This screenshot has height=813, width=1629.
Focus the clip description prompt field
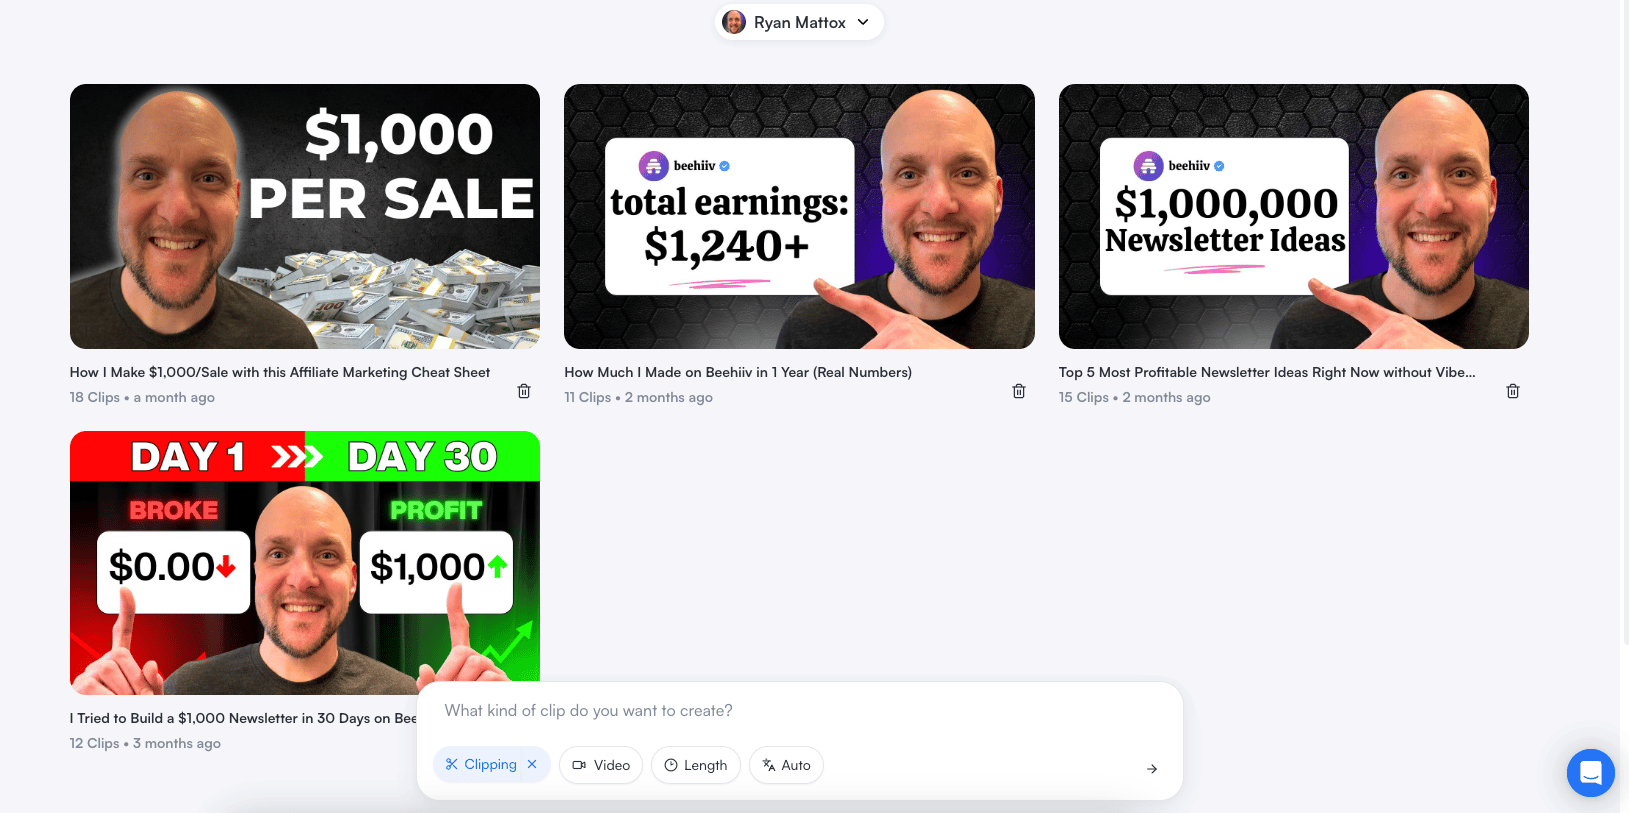[x=798, y=711]
